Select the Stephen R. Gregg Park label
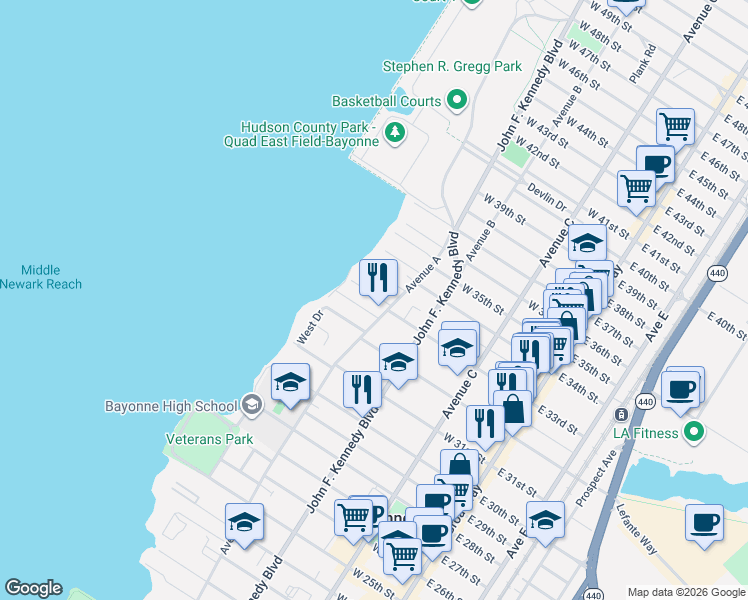This screenshot has width=748, height=600. pyautogui.click(x=452, y=66)
